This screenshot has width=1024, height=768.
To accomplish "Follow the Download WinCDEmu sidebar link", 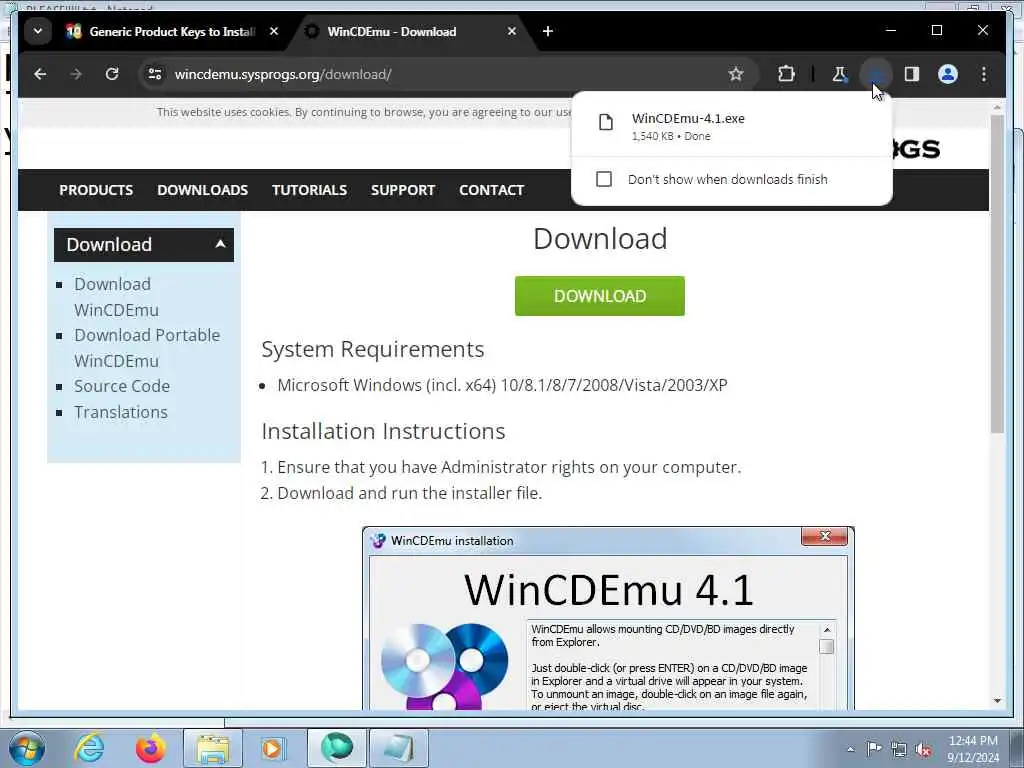I will pyautogui.click(x=116, y=297).
